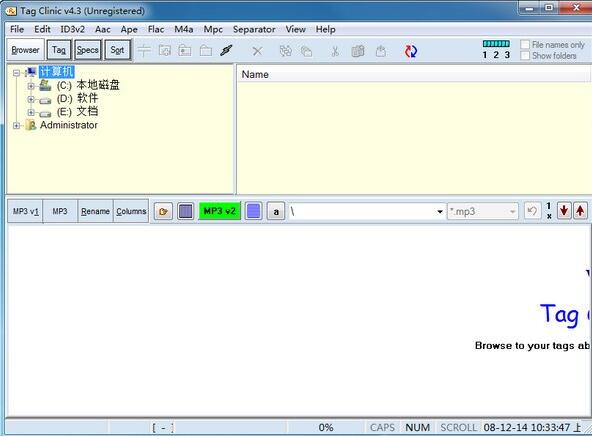Select the Rename tab

point(95,211)
